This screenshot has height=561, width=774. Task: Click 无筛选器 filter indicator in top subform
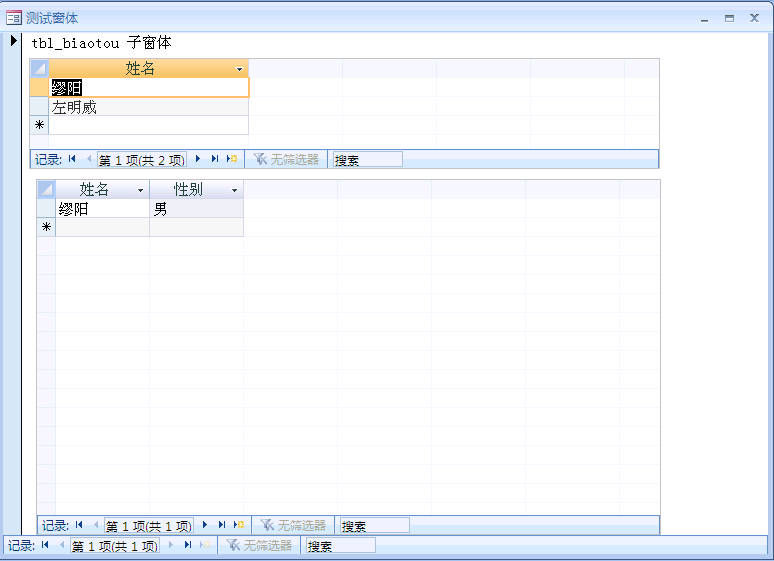tap(286, 160)
